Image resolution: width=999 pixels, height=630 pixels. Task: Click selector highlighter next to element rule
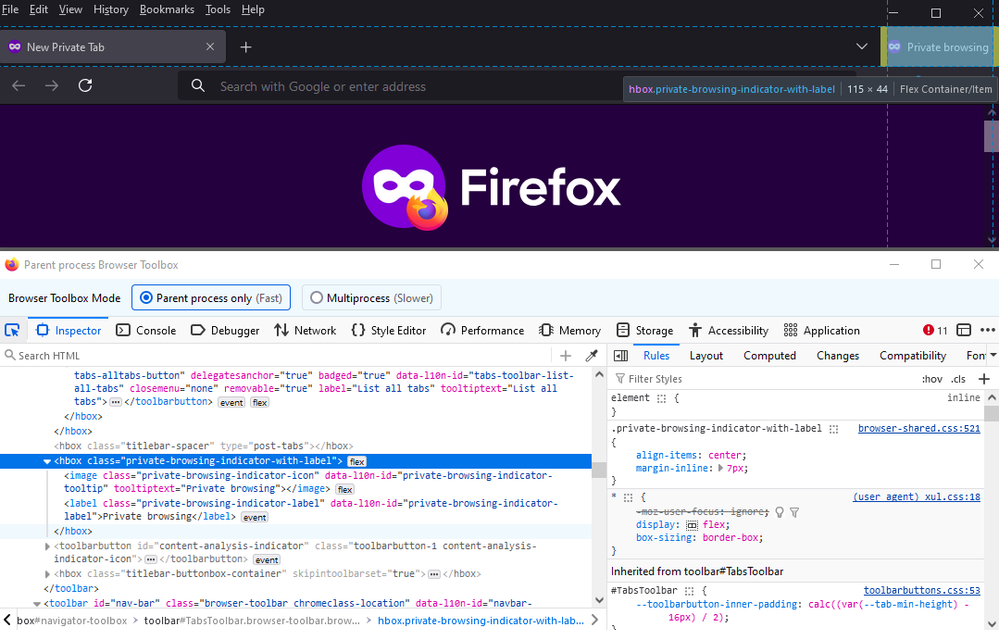[661, 398]
